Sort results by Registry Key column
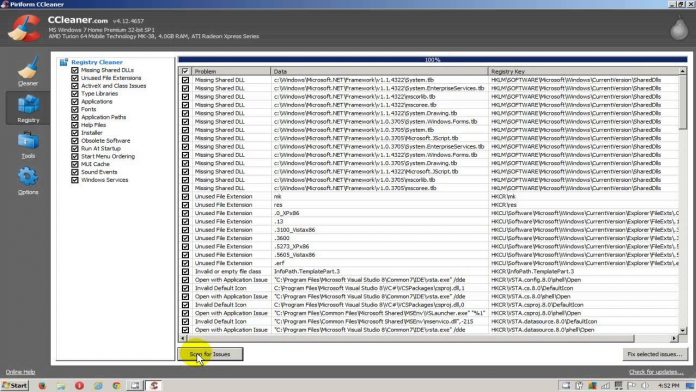 tap(583, 71)
